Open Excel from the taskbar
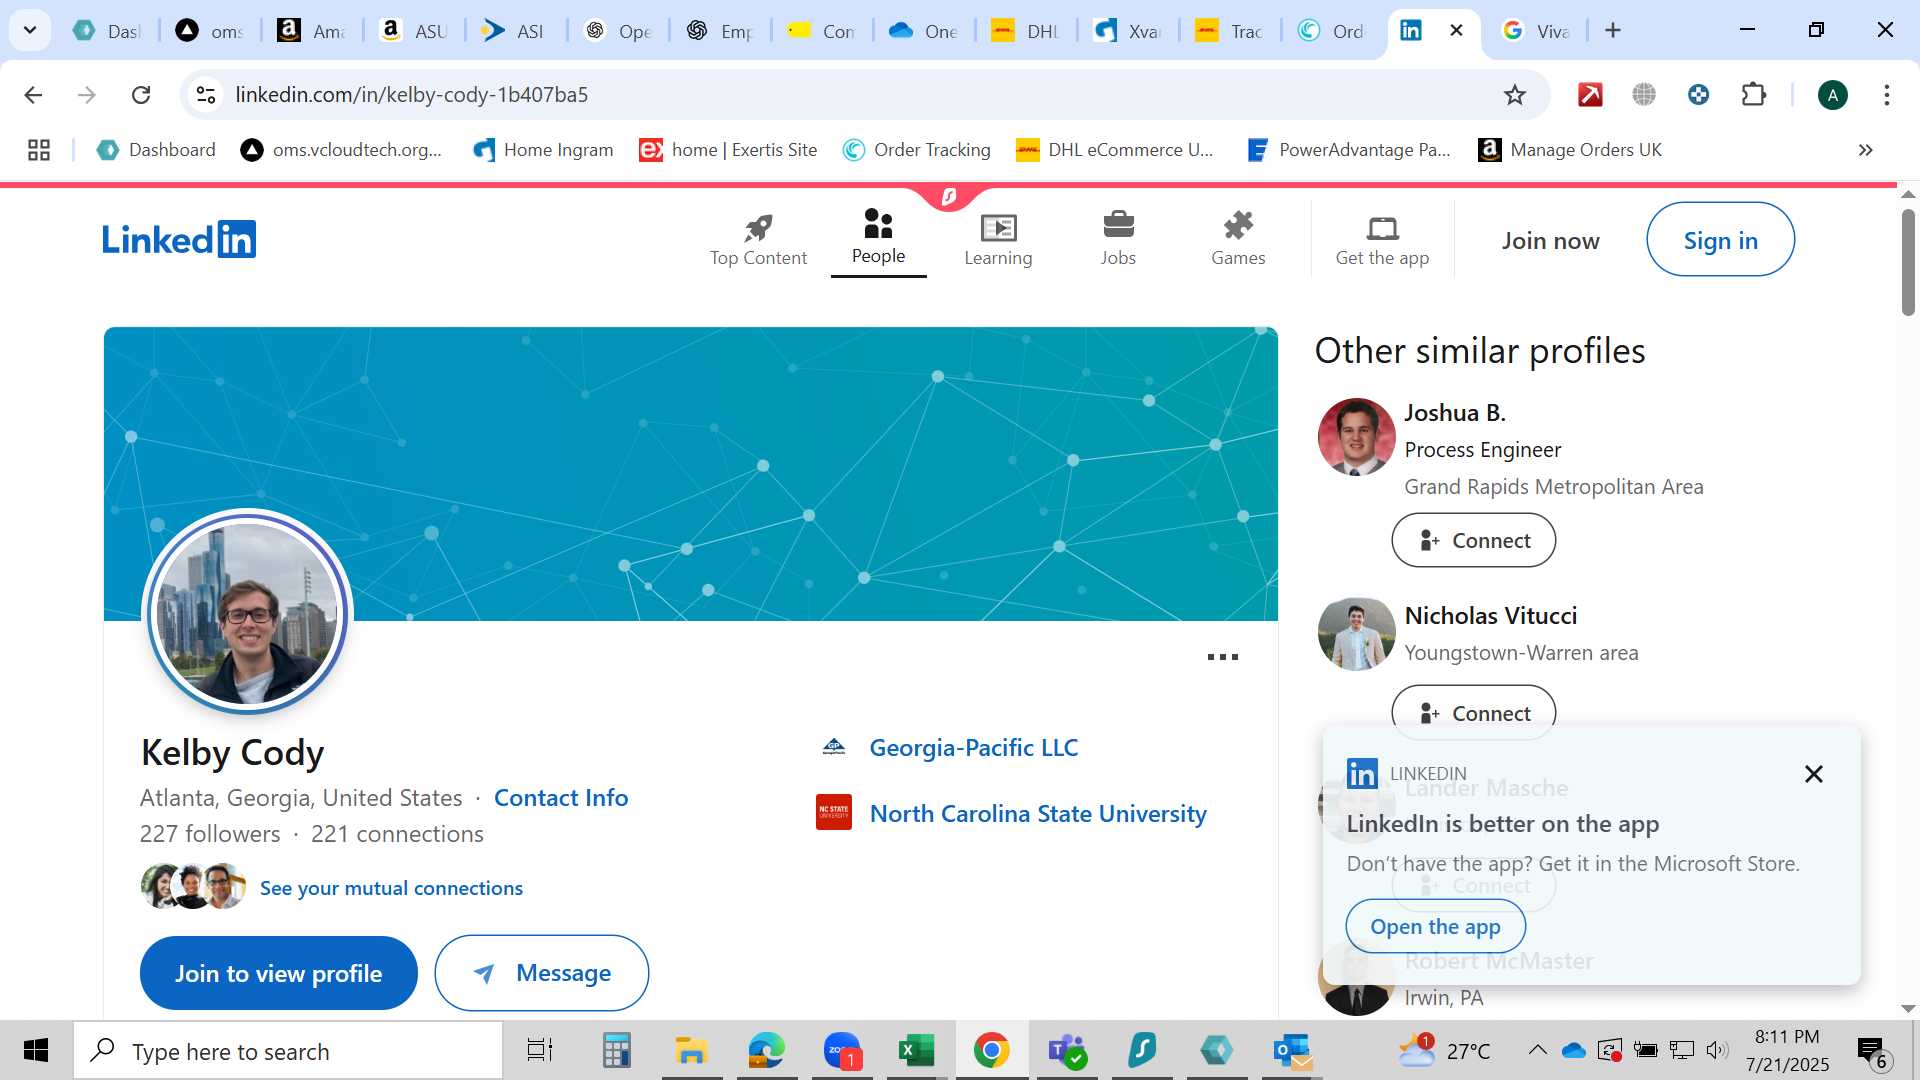The image size is (1920, 1080). tap(916, 1051)
